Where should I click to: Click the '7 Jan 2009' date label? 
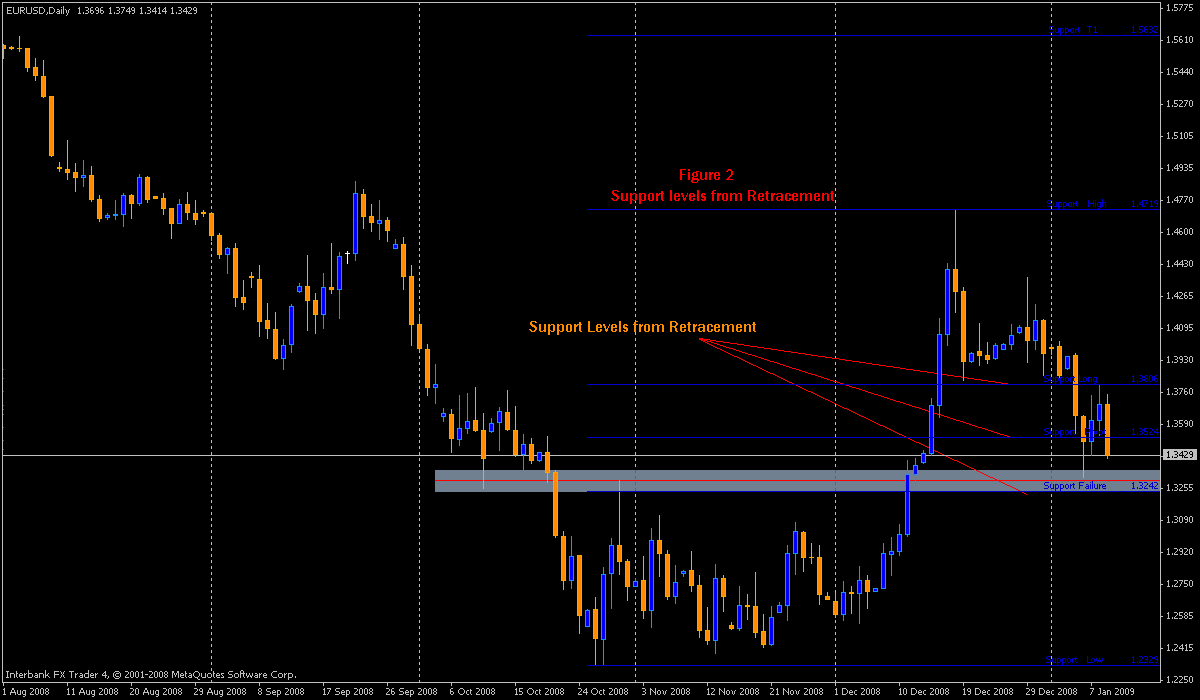1114,692
